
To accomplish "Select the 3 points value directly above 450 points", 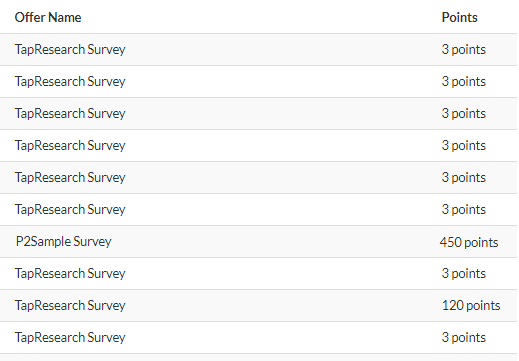I will click(464, 209).
